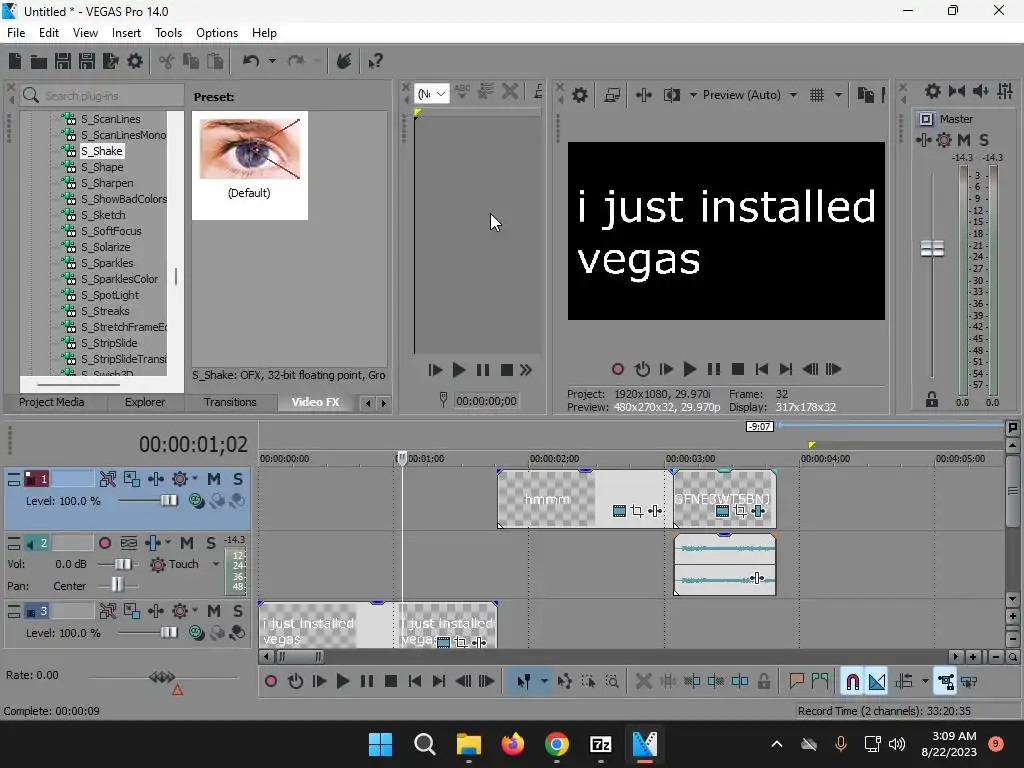Viewport: 1024px width, 768px height.
Task: Click Record in the bottom transport bar
Action: 271,682
